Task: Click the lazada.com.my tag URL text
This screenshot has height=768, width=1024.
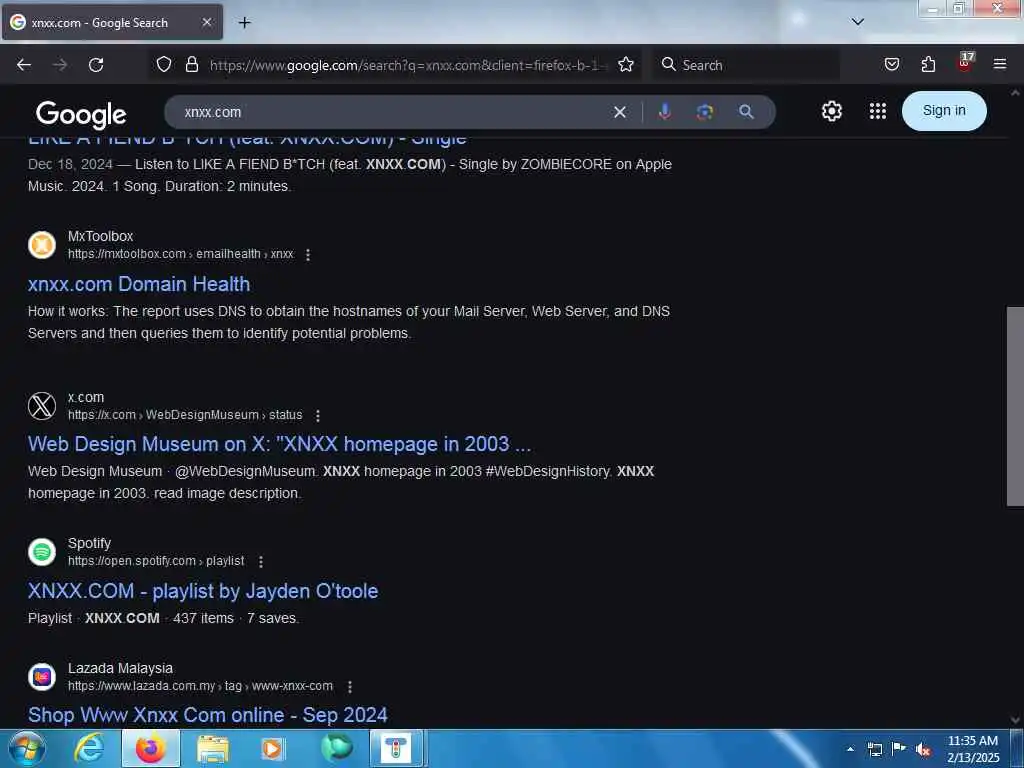Action: coord(200,686)
